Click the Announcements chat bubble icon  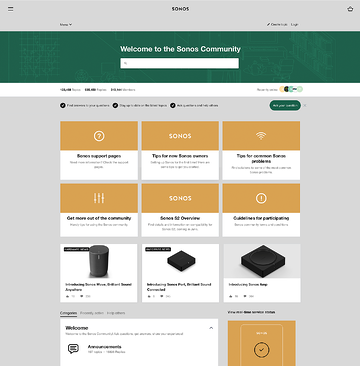point(73,349)
